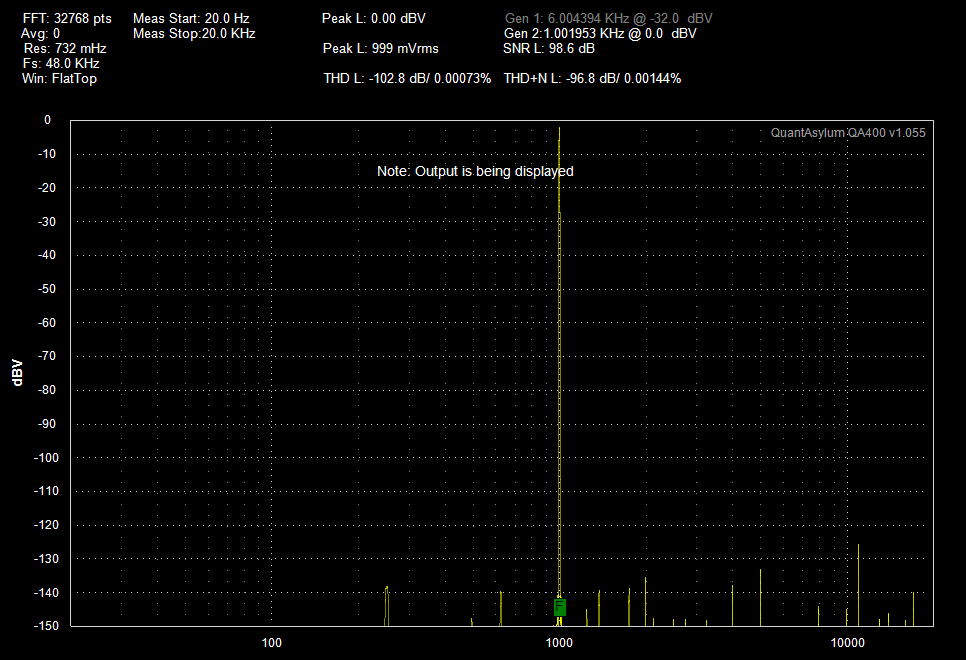The width and height of the screenshot is (966, 660).
Task: Click the '-100' dBV axis label
Action: (x=46, y=457)
